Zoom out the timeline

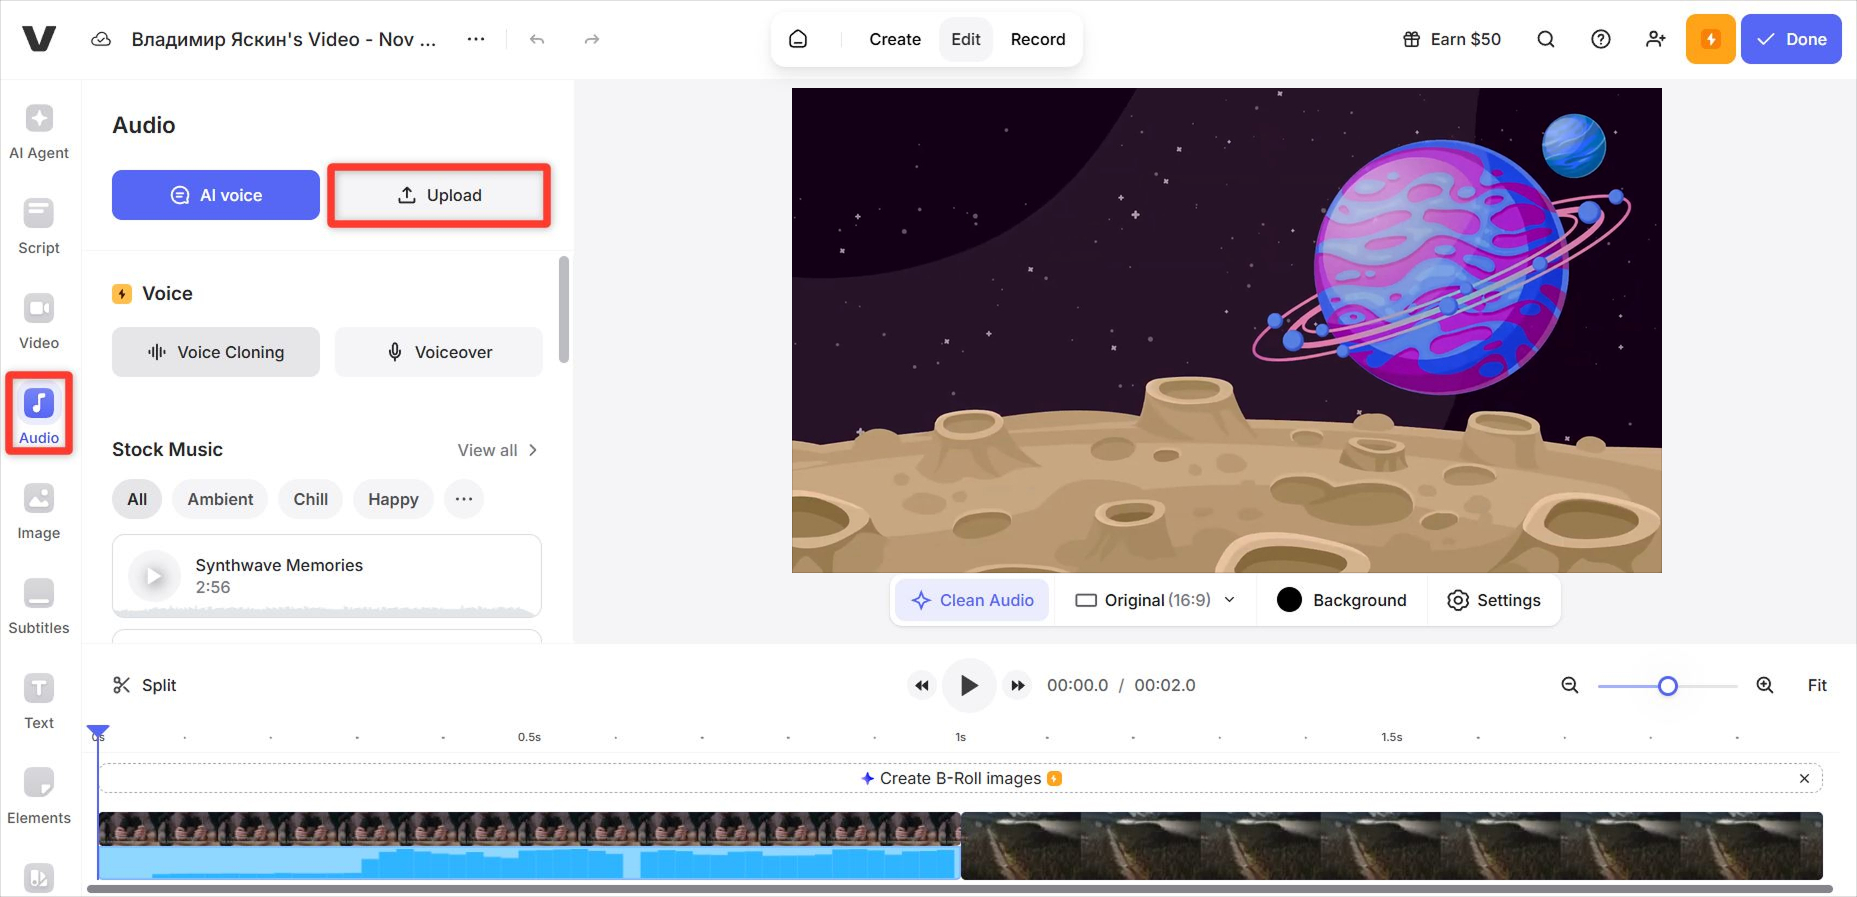pos(1570,685)
